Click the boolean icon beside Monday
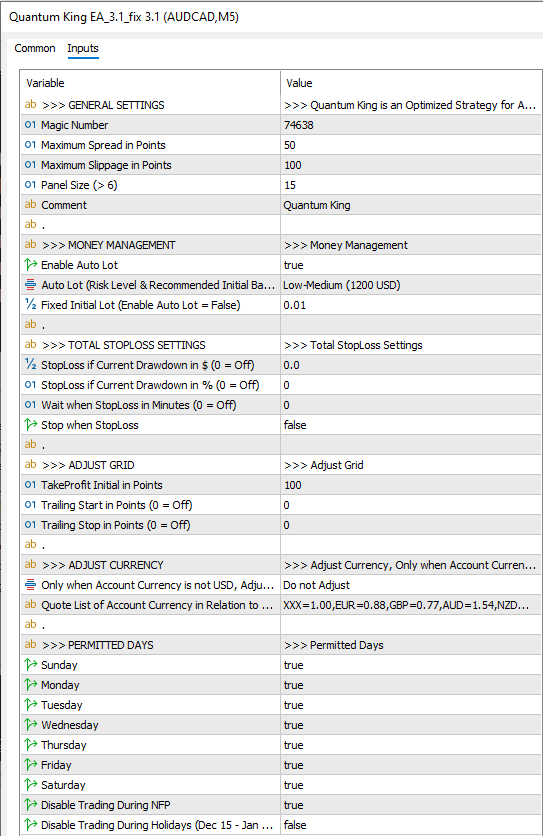543x836 pixels. (x=30, y=685)
